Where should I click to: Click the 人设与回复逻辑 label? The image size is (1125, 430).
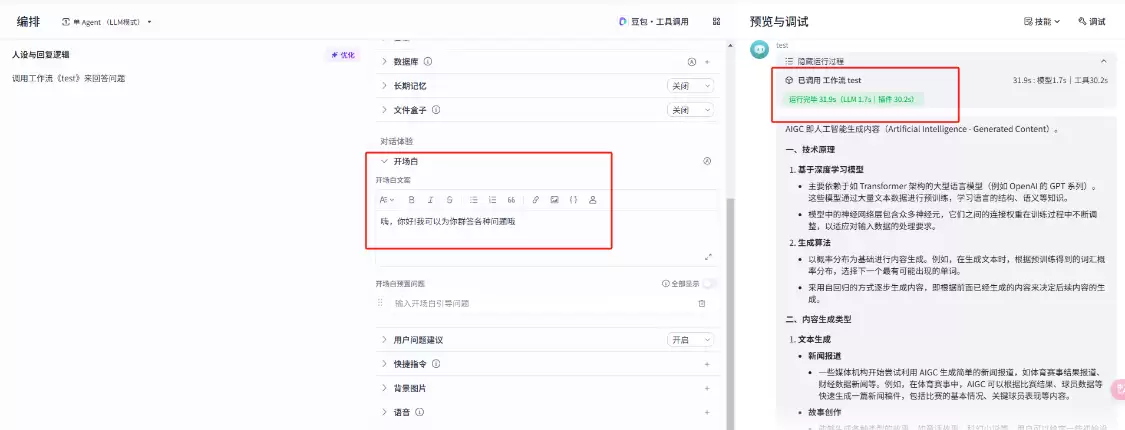pyautogui.click(x=41, y=55)
